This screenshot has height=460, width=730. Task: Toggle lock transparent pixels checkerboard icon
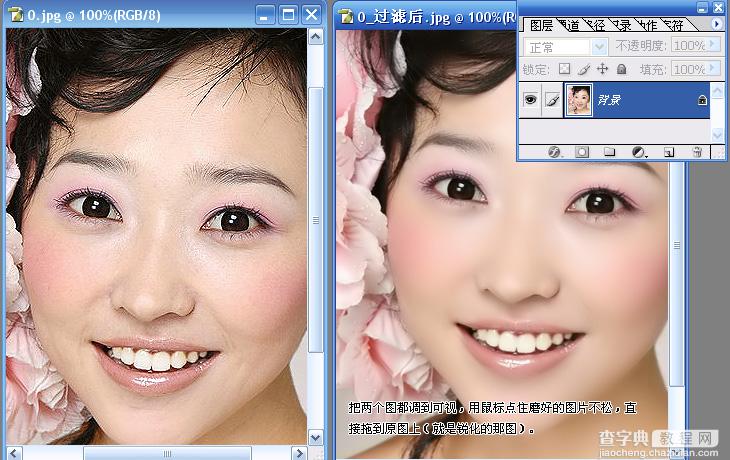[564, 69]
